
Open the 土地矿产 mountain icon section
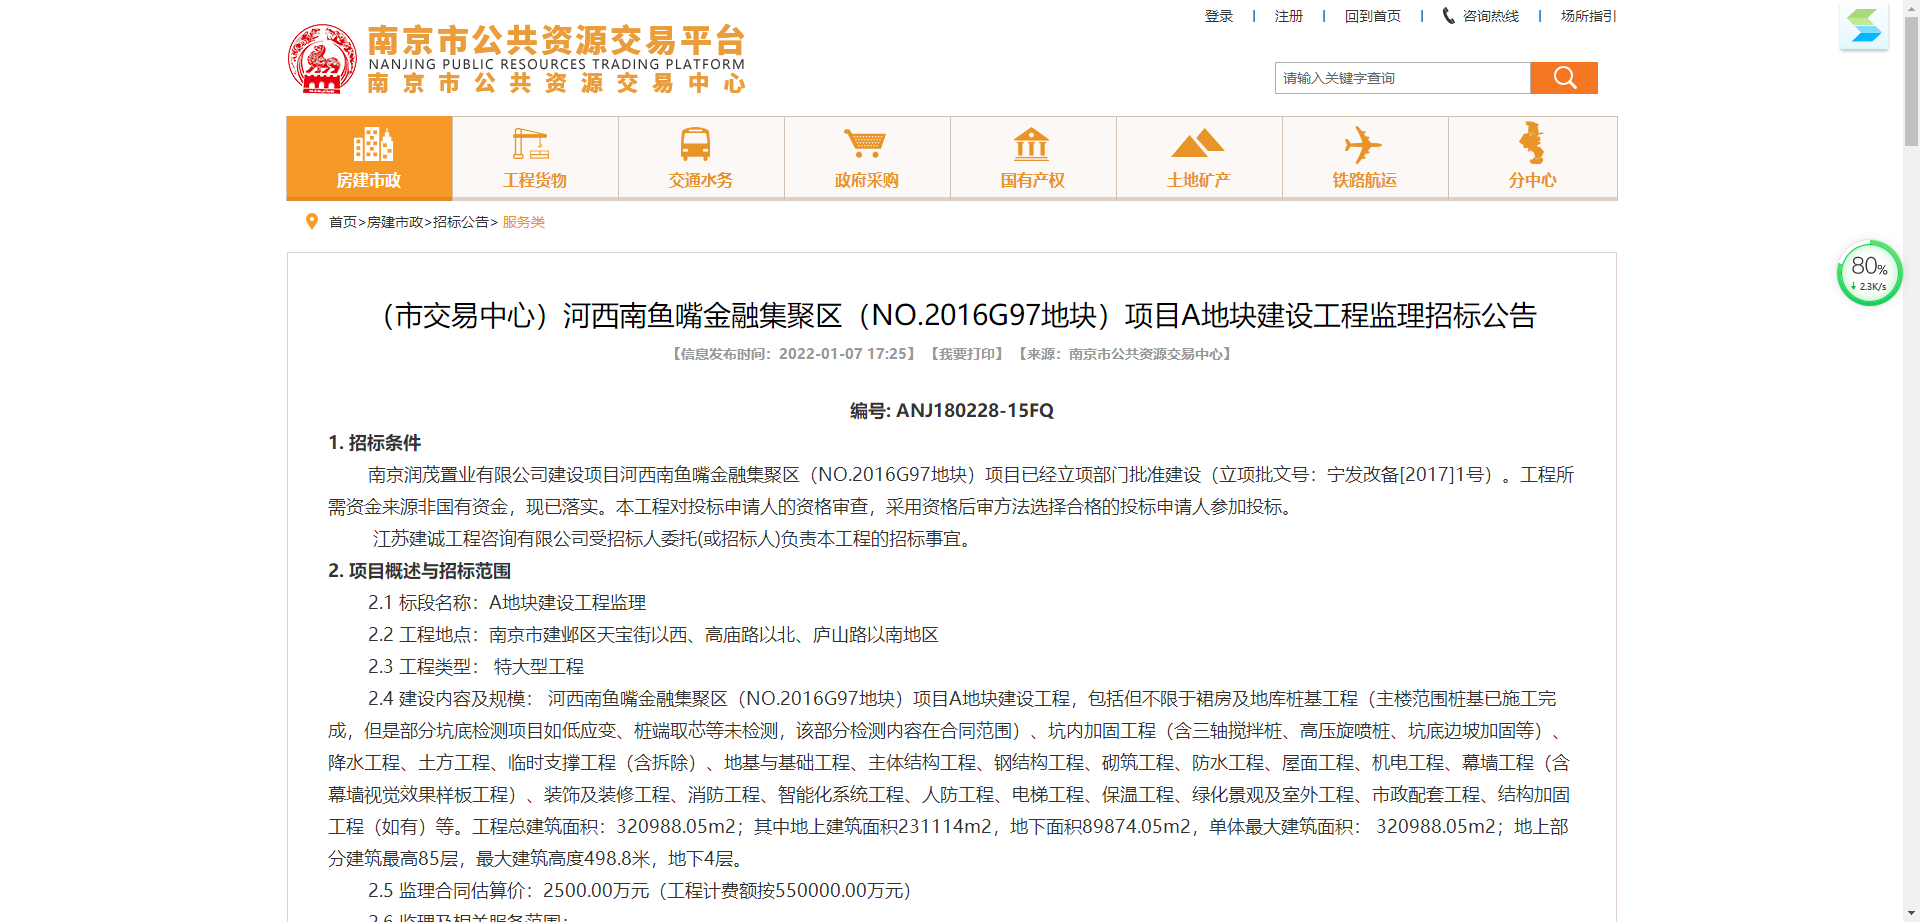coord(1199,158)
